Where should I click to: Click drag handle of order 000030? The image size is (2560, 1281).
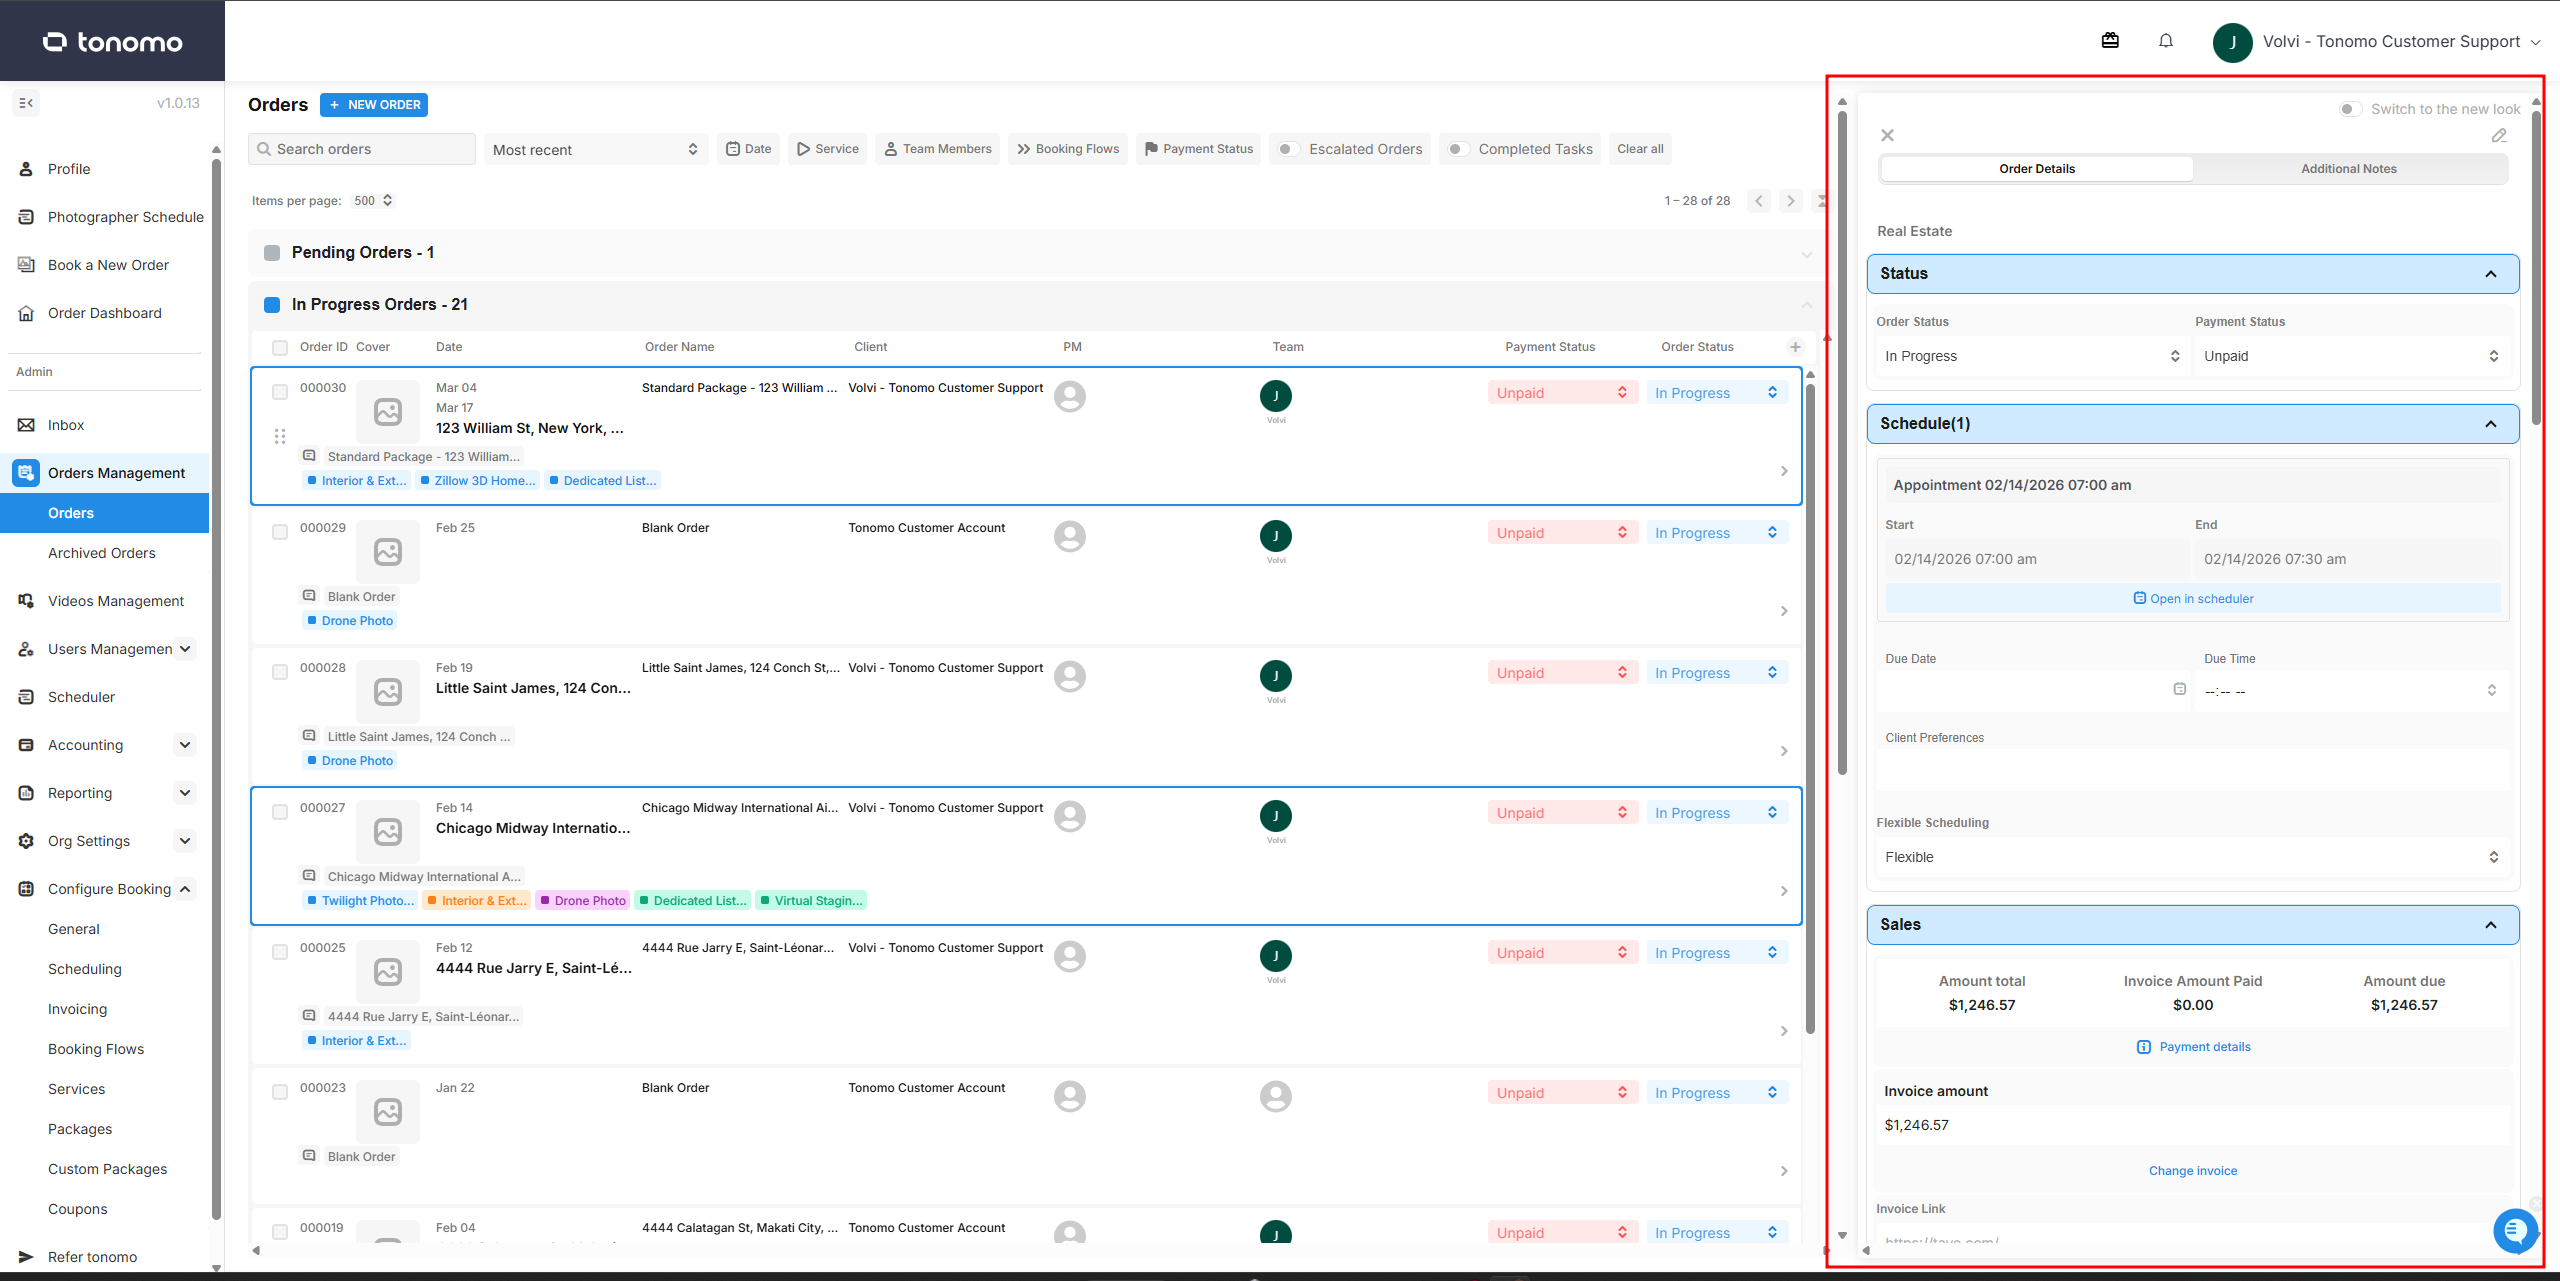[280, 436]
